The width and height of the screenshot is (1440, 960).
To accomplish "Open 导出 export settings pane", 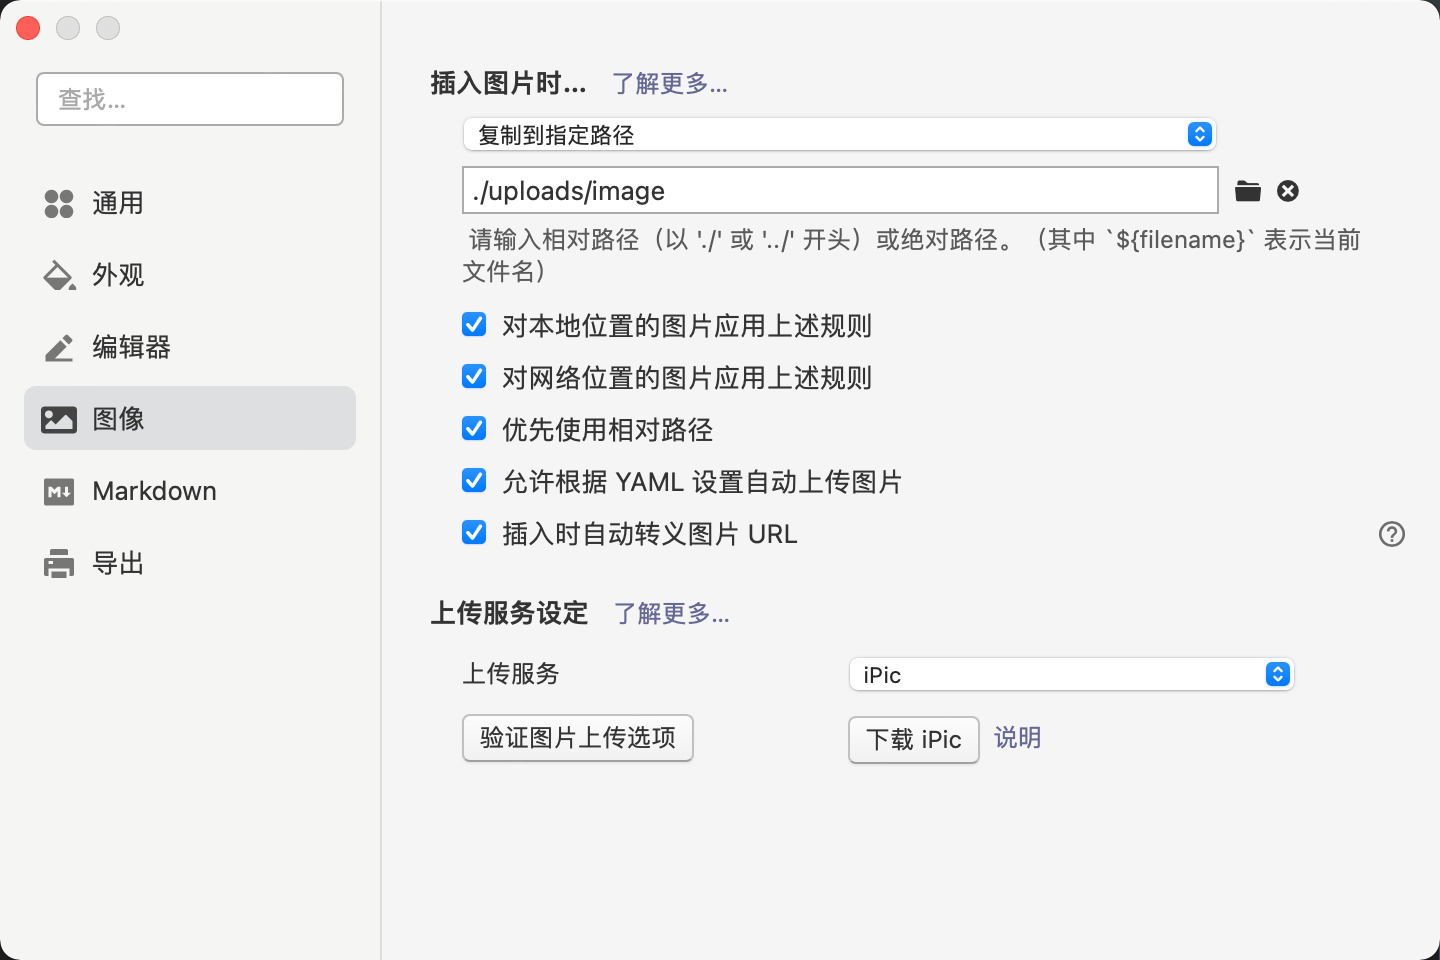I will click(x=117, y=563).
